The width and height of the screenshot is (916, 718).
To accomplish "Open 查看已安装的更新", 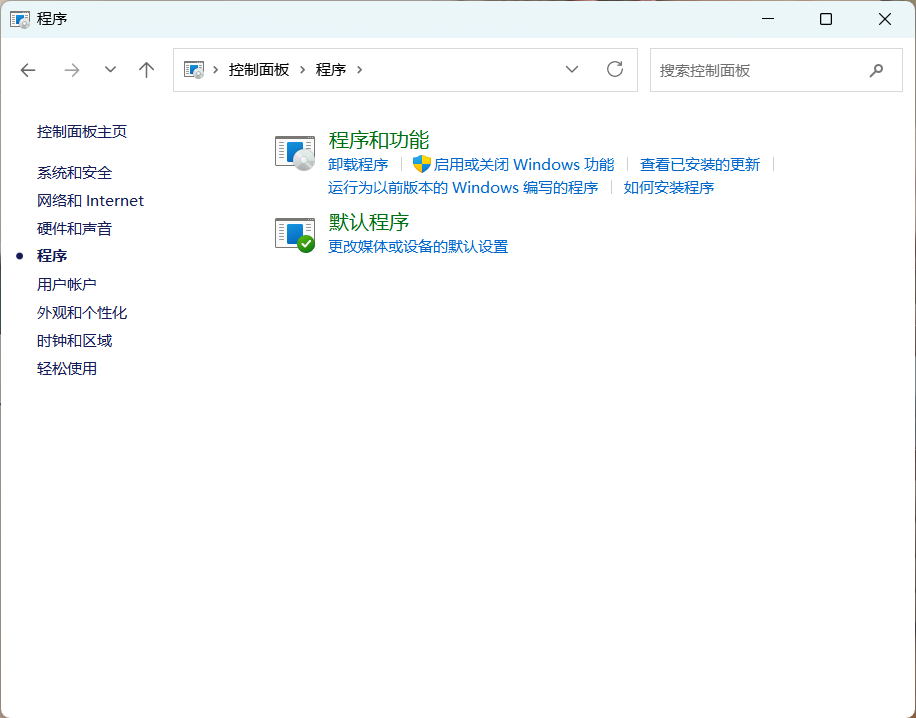I will [700, 165].
